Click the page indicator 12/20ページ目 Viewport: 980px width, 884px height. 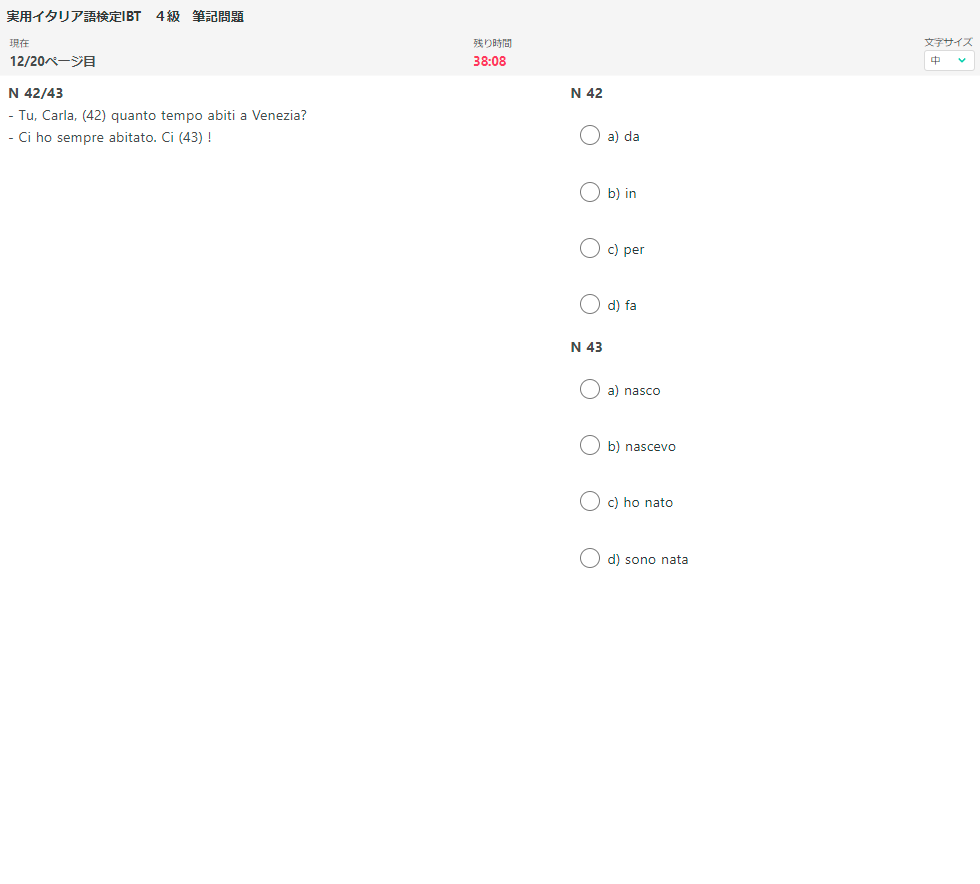coord(52,61)
